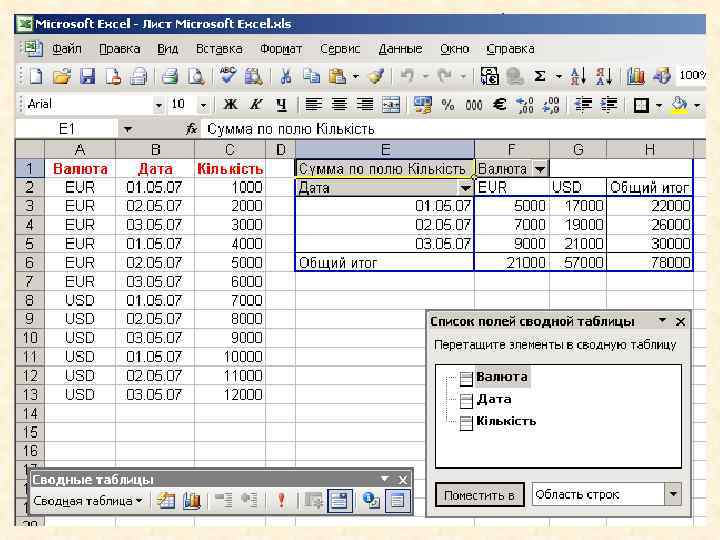
Task: Align text right
Action: click(x=365, y=105)
